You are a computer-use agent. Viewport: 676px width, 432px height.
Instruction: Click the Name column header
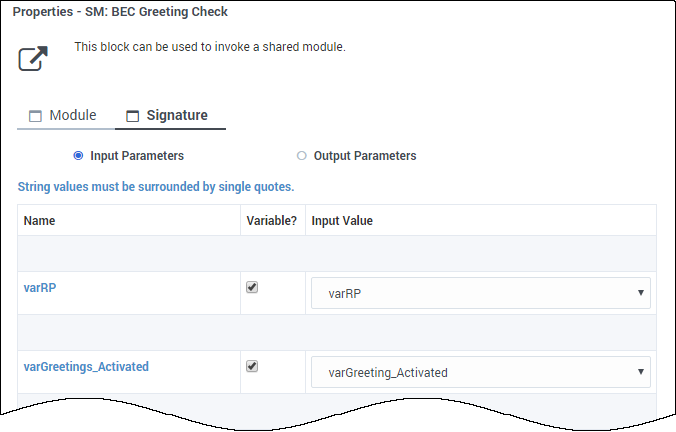(x=40, y=220)
